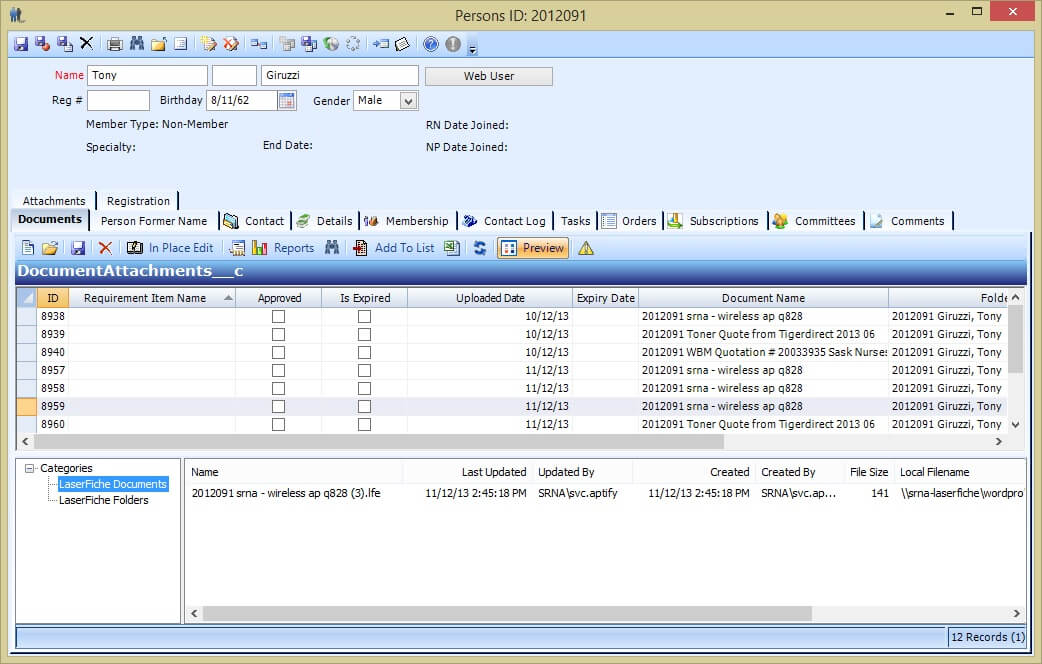Enable Is Expired on document 8960
This screenshot has width=1042, height=664.
click(x=364, y=424)
